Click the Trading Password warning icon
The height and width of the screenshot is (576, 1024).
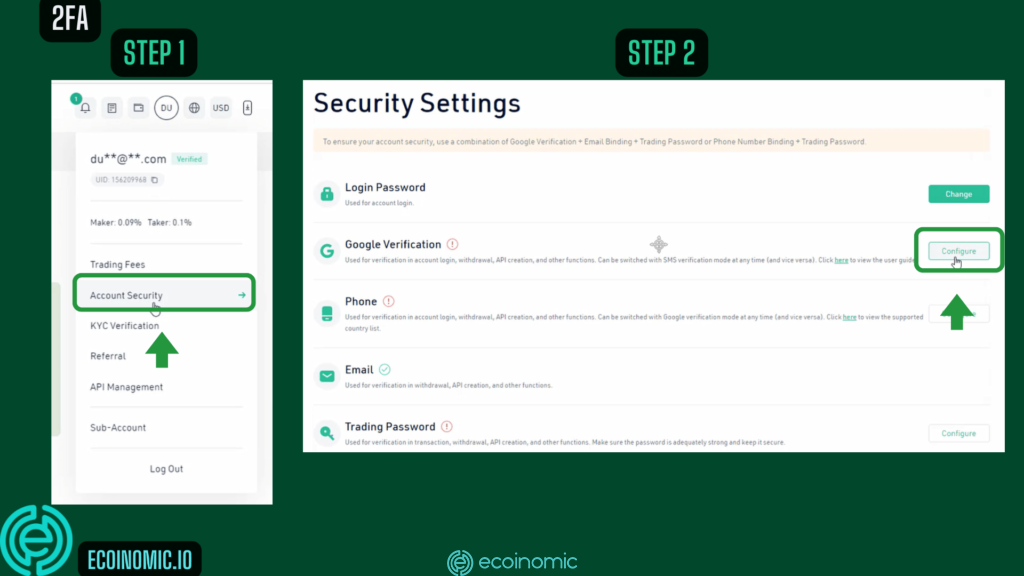[x=447, y=426]
